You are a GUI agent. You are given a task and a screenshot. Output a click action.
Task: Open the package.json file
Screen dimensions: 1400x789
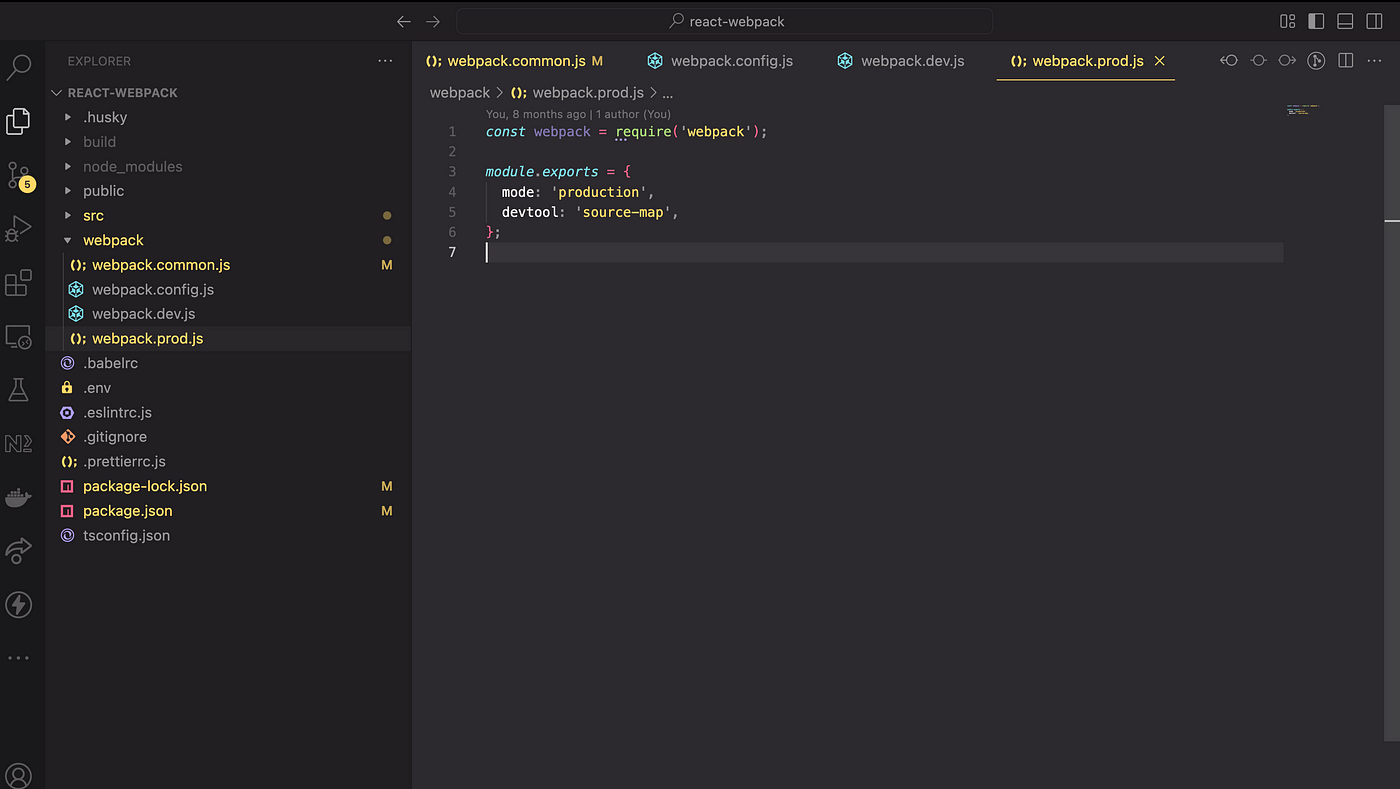228,511
